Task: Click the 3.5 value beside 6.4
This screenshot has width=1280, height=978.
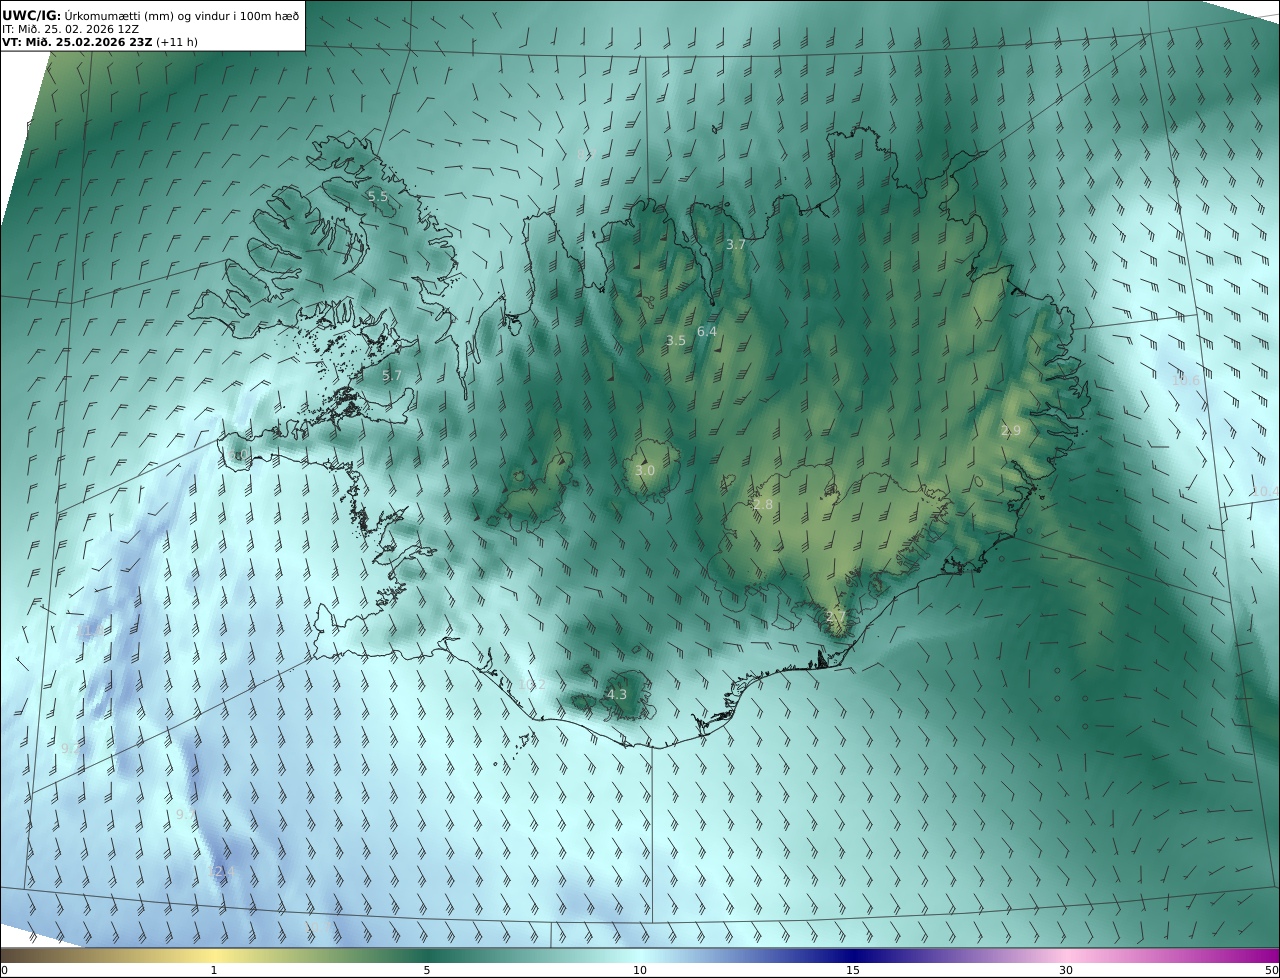Action: [x=676, y=341]
